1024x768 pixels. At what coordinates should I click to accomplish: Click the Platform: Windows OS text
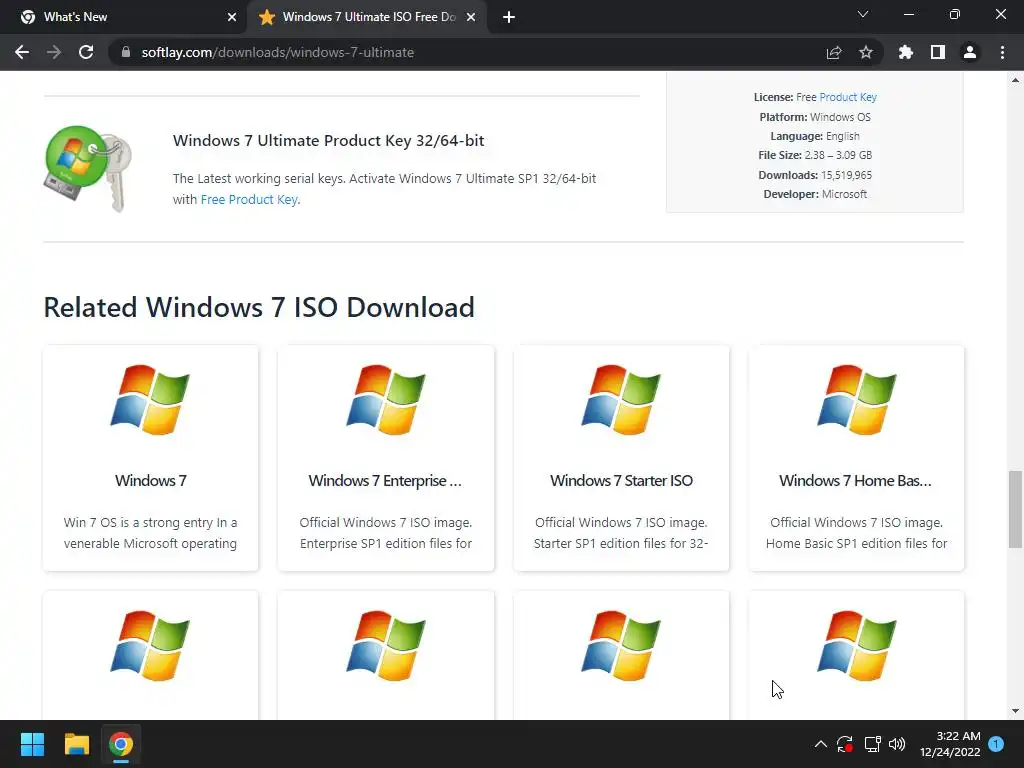pos(815,117)
